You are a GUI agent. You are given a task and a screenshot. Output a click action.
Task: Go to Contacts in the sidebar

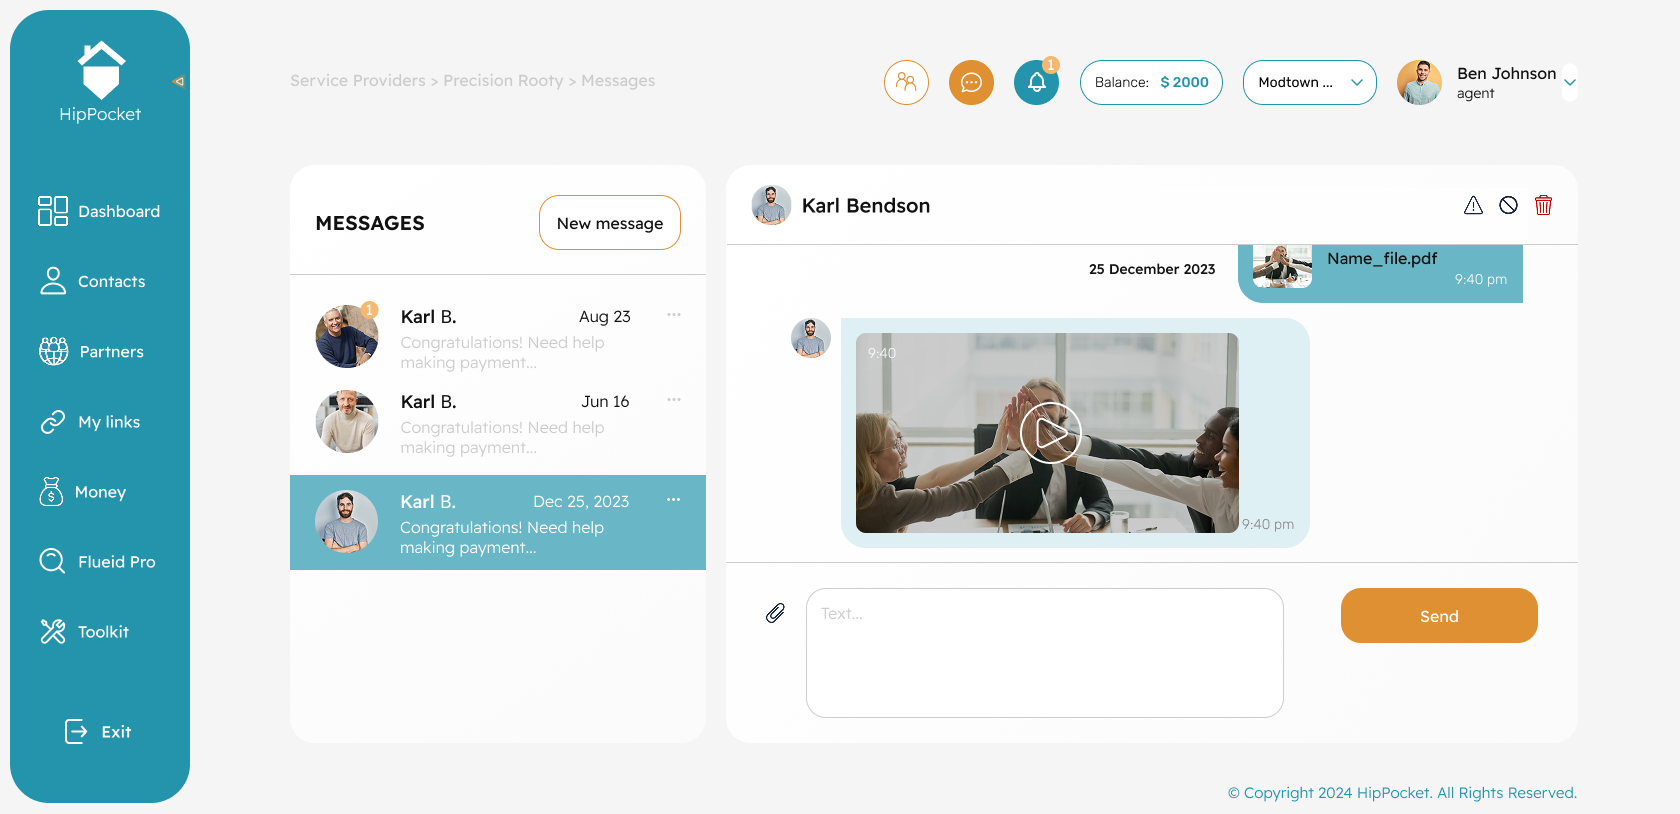(x=92, y=281)
